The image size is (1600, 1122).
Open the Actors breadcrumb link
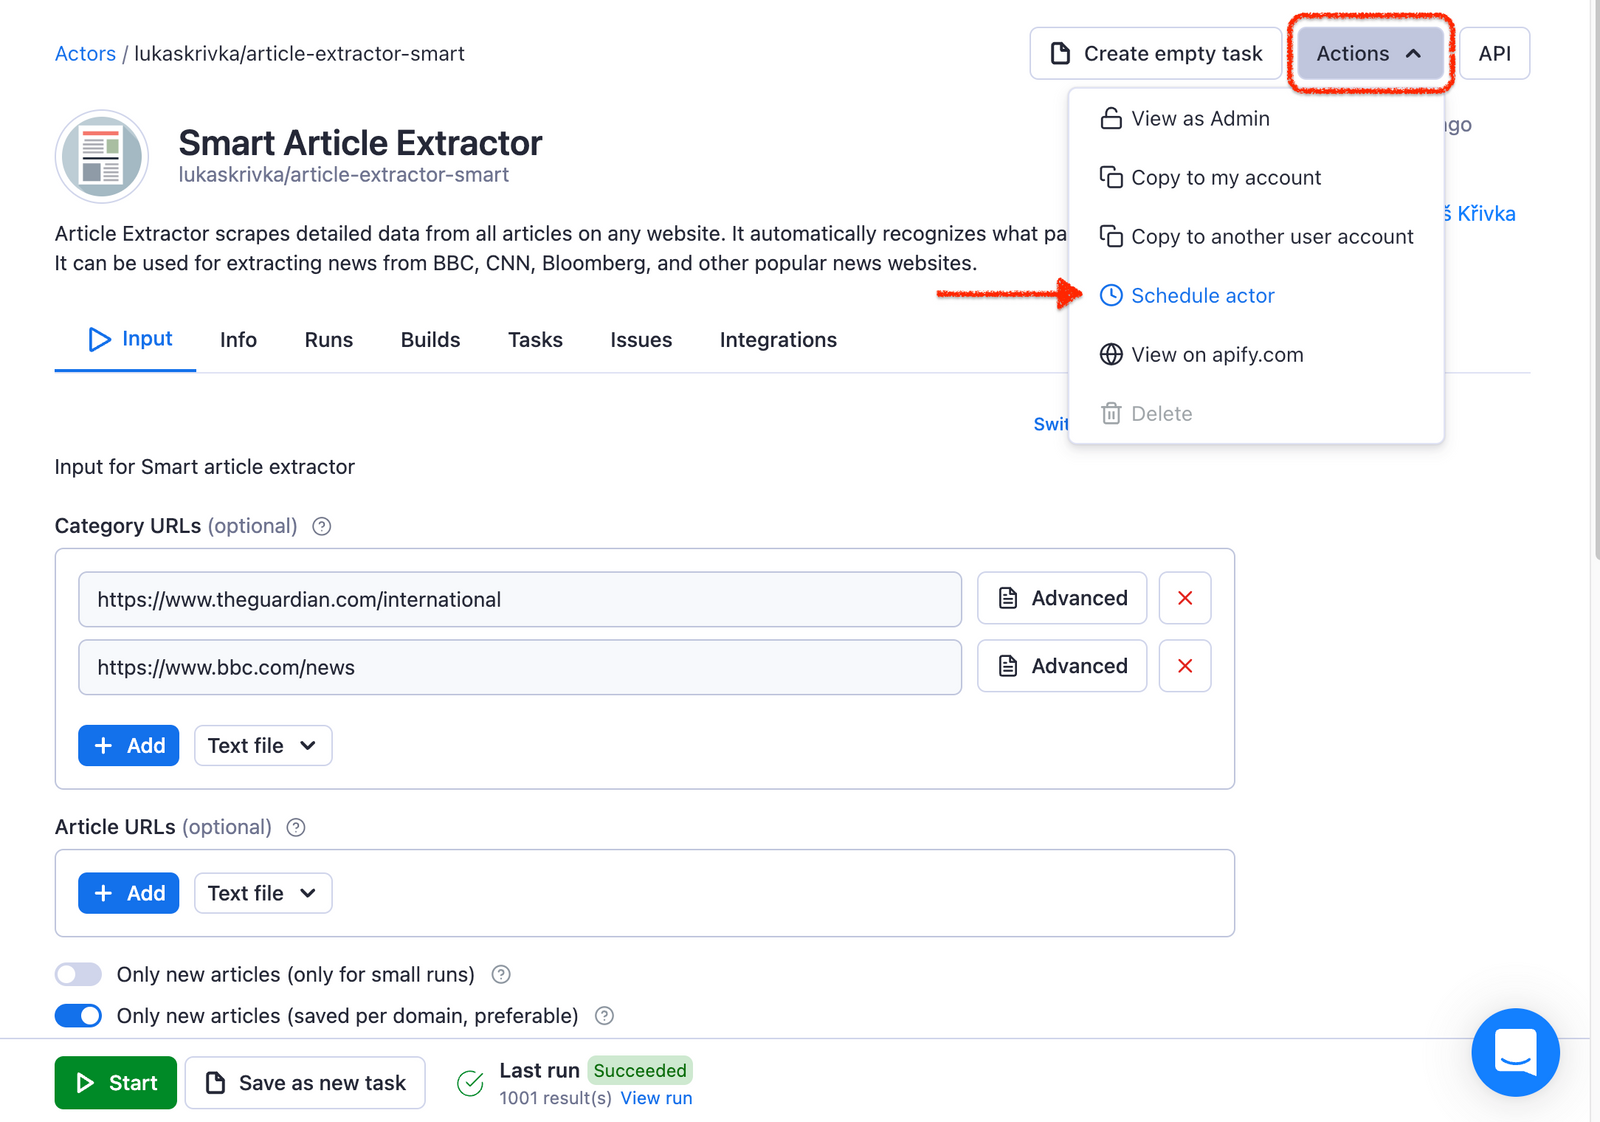point(85,53)
